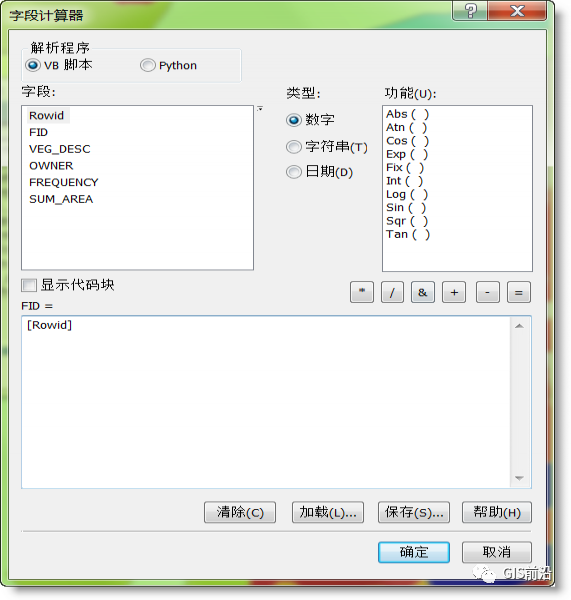This screenshot has height=600, width=571.
Task: Select the Python parser option
Action: tap(148, 65)
